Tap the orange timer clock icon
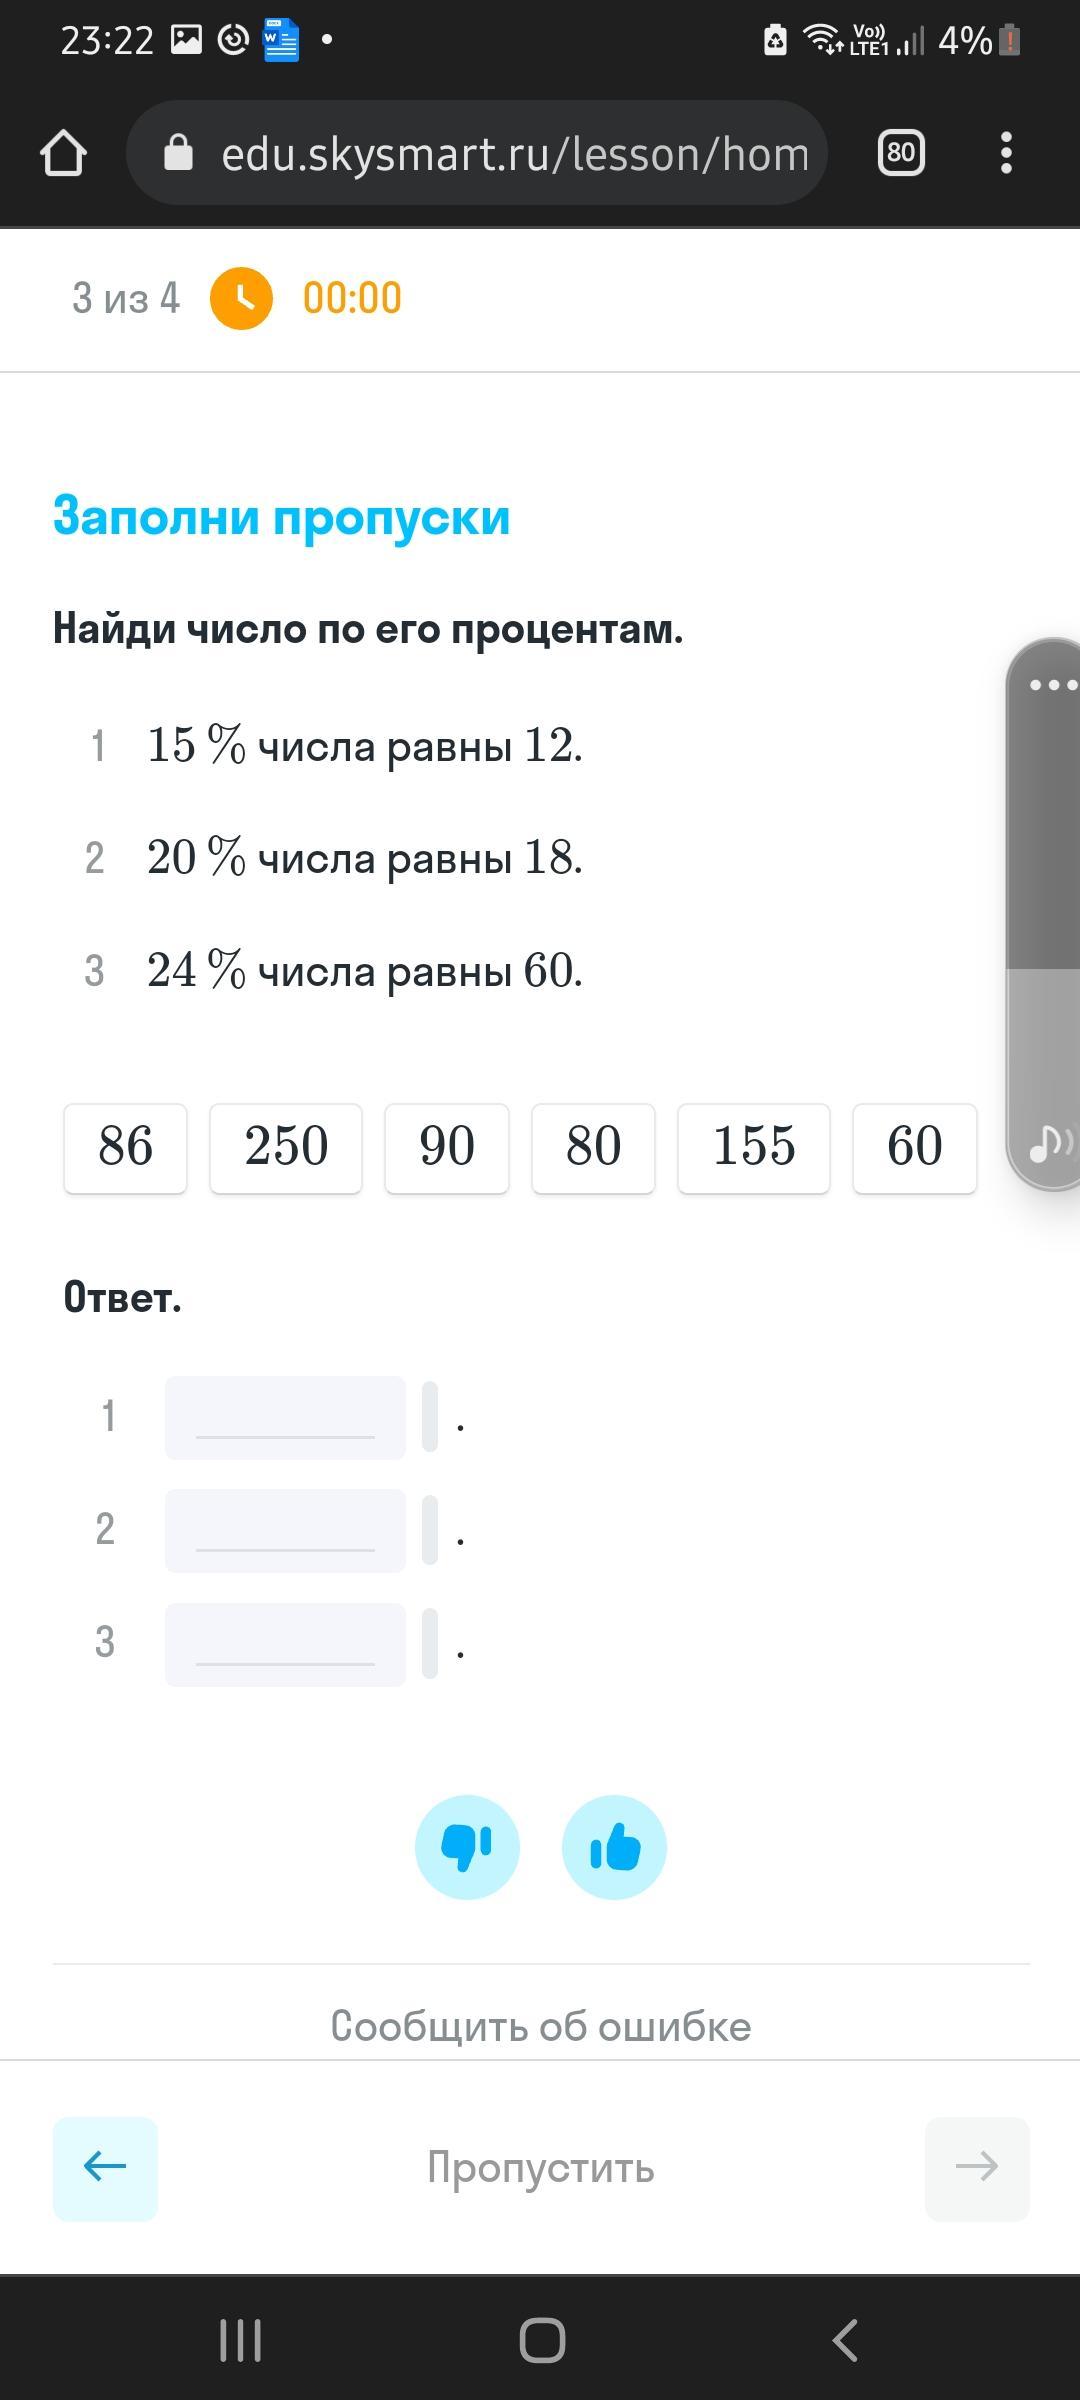1080x2400 pixels. (241, 298)
